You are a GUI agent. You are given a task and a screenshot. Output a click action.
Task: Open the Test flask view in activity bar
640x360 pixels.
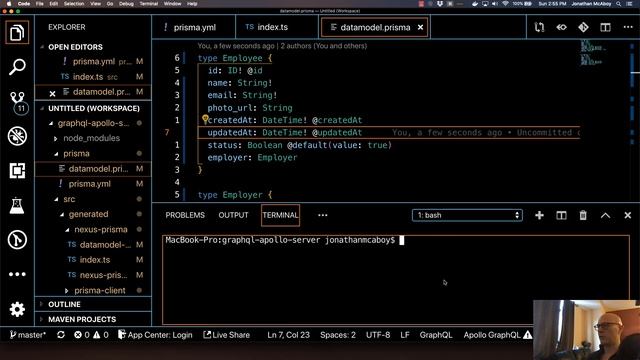[x=17, y=205]
